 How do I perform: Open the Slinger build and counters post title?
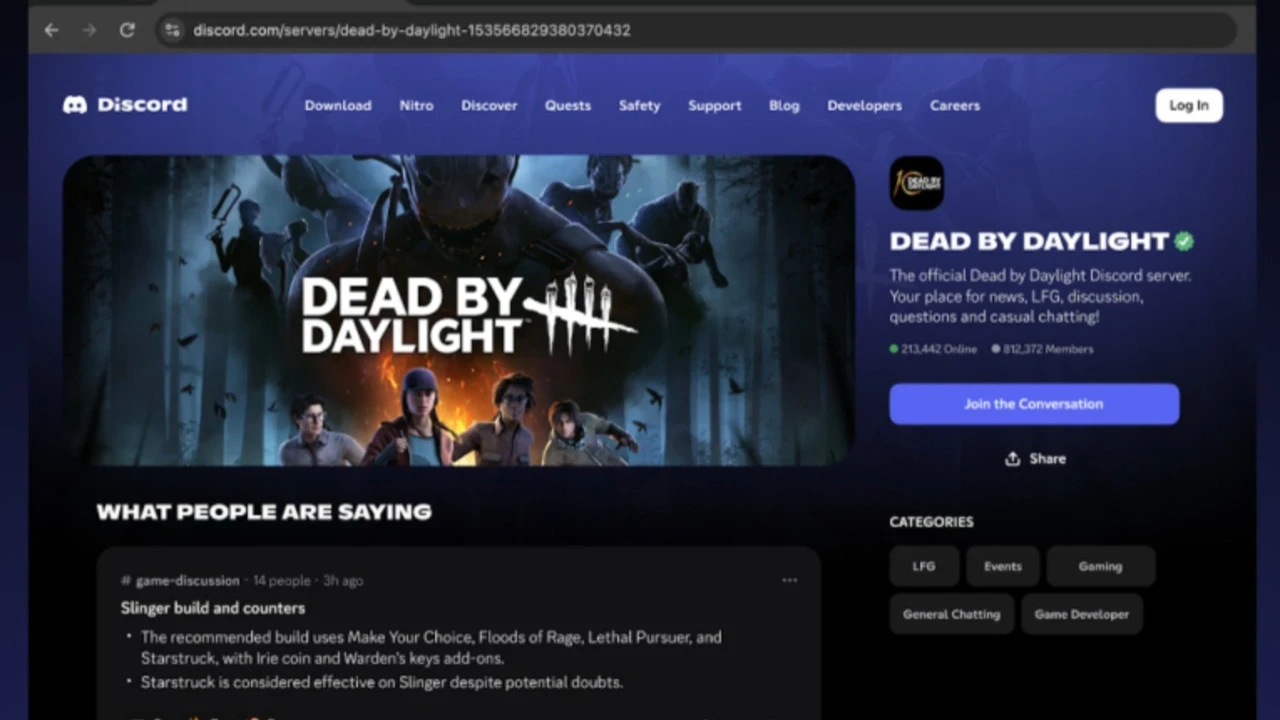pyautogui.click(x=213, y=608)
